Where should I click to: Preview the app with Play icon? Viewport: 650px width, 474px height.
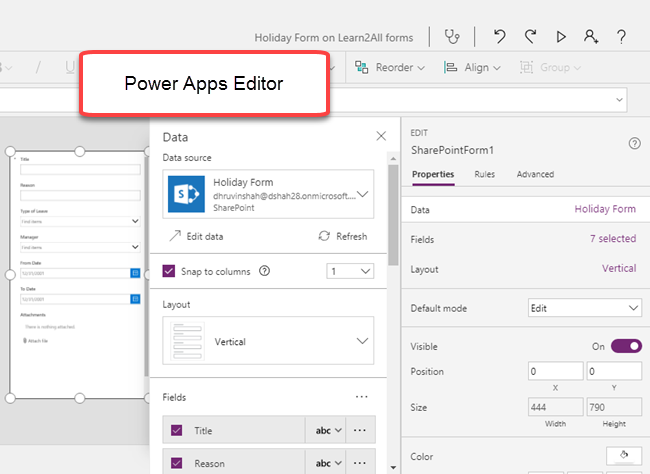point(561,37)
